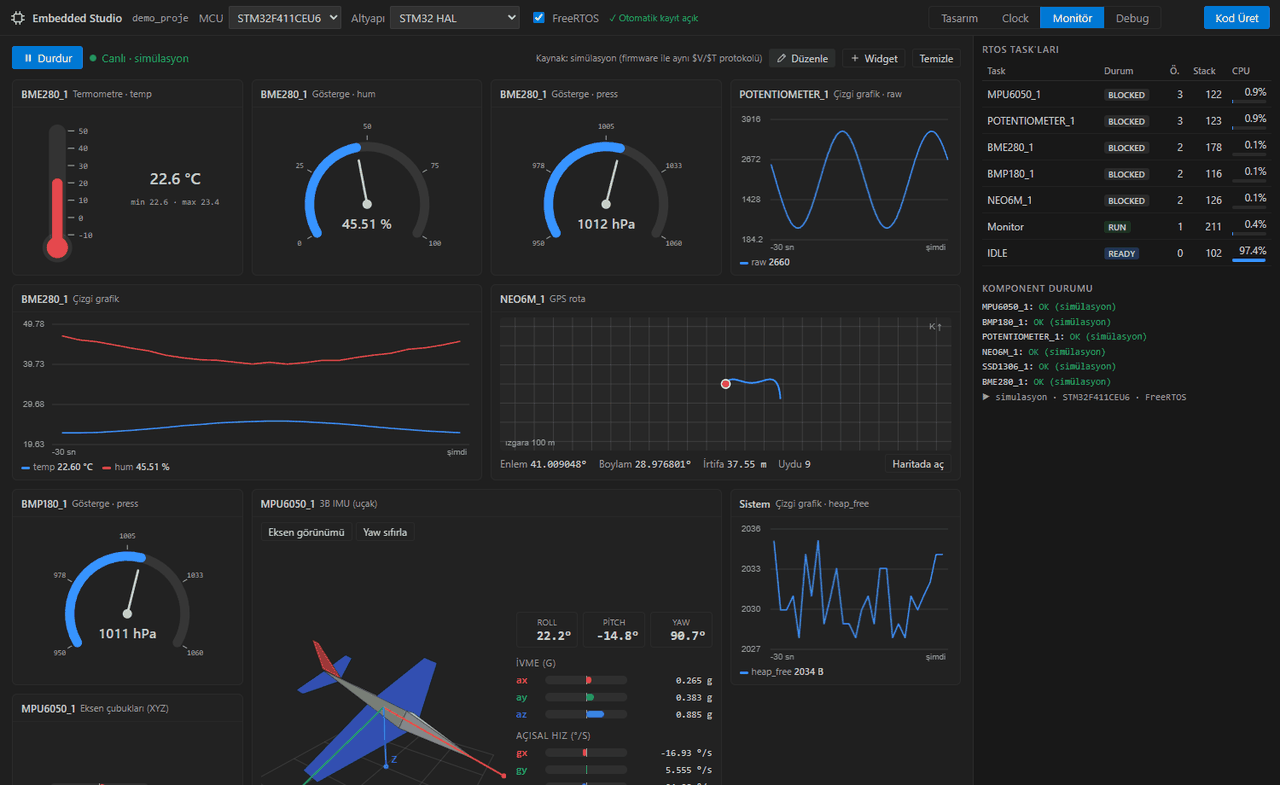Open the Altyapı STM32 HAL dropdown
The image size is (1280, 785).
[454, 18]
